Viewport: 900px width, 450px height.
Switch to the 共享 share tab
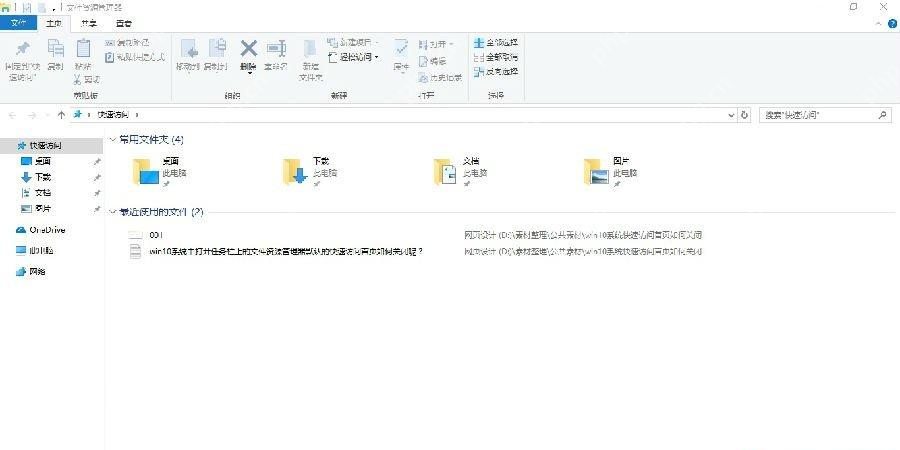tap(88, 24)
